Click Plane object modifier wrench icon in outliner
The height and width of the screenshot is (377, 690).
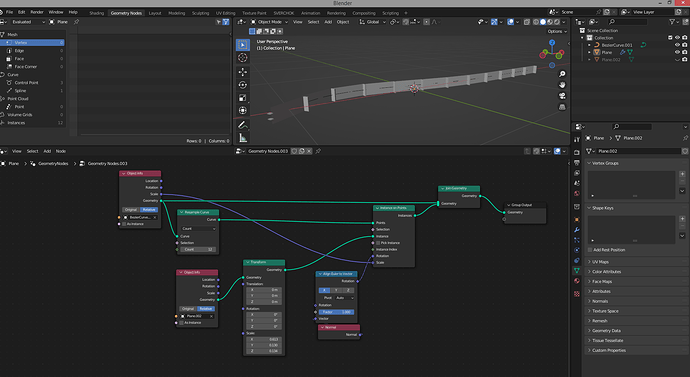(622, 52)
